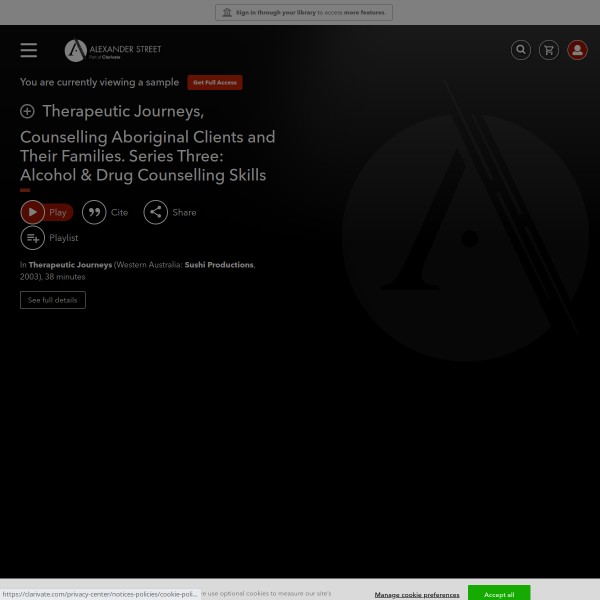Screen dimensions: 600x600
Task: Open the shopping cart icon
Action: click(549, 50)
